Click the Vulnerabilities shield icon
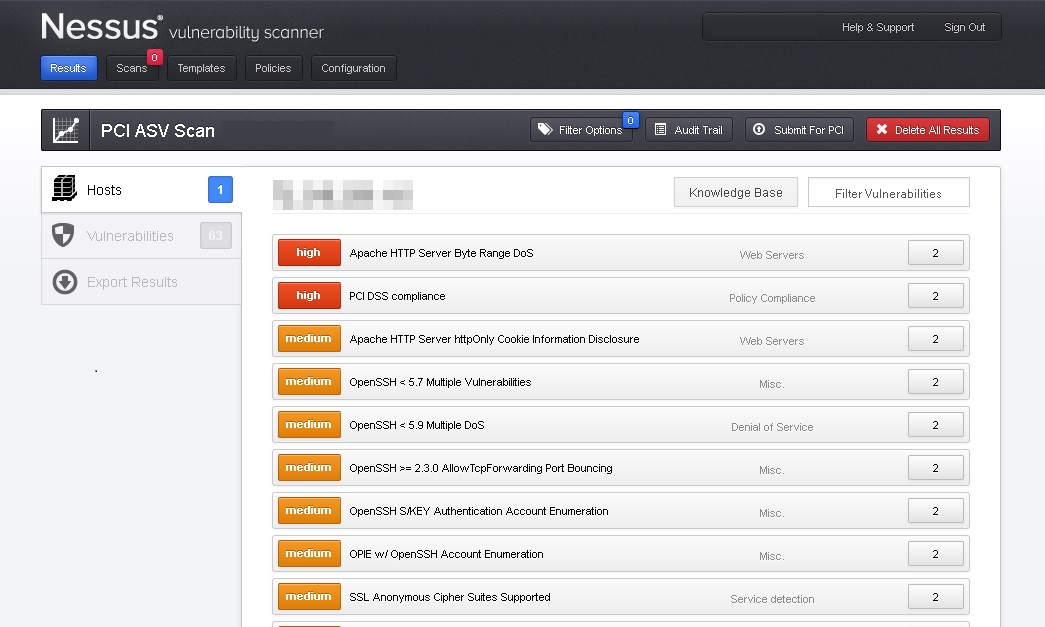Screen dimensions: 1045x627 point(64,236)
